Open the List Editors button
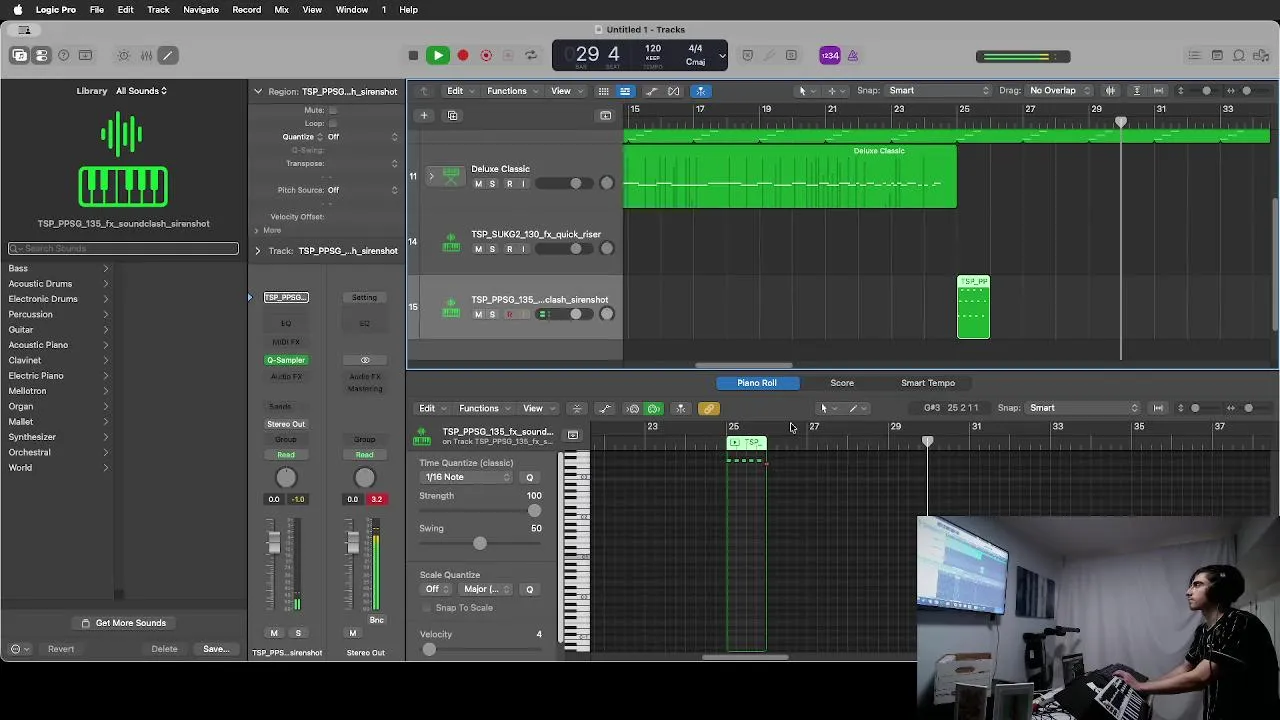The image size is (1280, 720). (1194, 56)
